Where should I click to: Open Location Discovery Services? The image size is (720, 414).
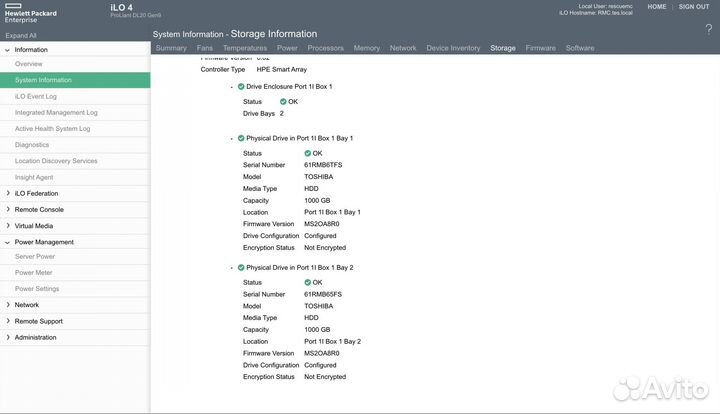click(x=75, y=161)
